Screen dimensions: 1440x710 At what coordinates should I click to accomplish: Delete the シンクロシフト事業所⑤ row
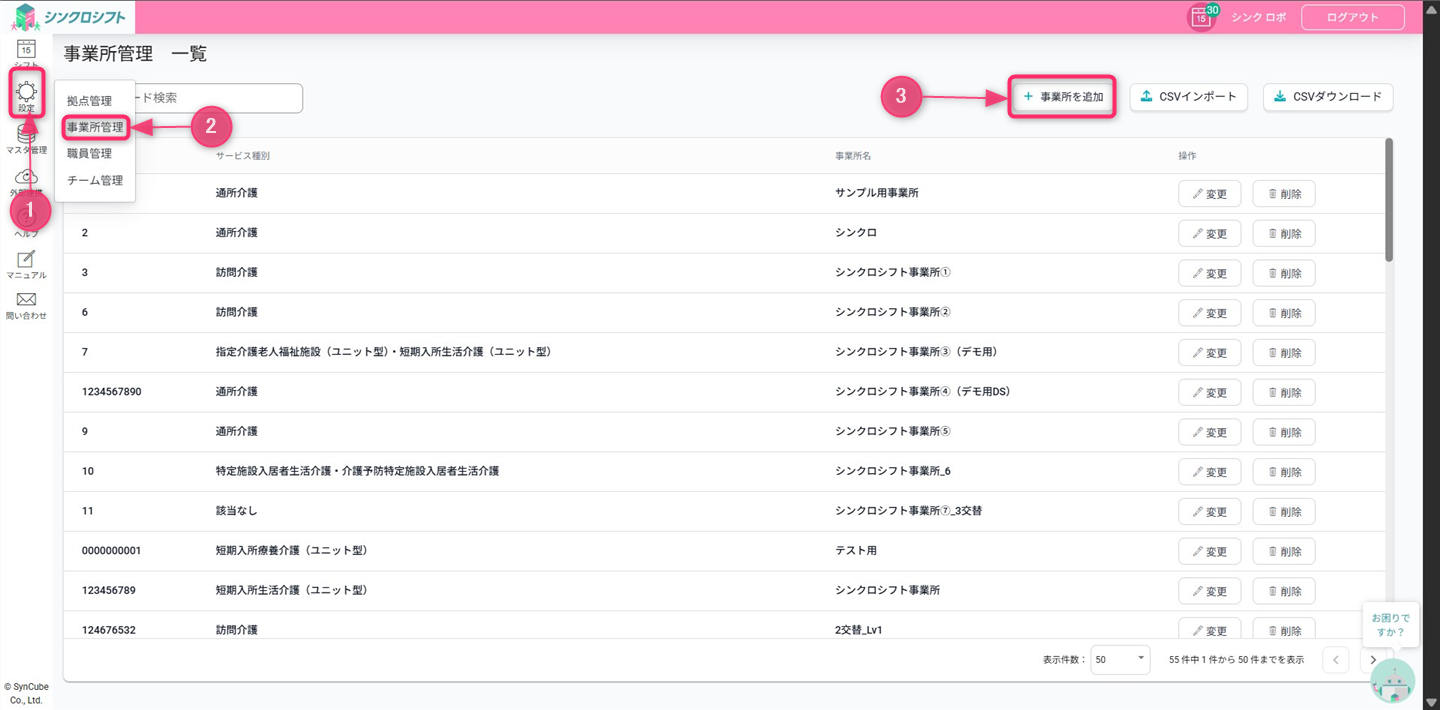(1283, 432)
